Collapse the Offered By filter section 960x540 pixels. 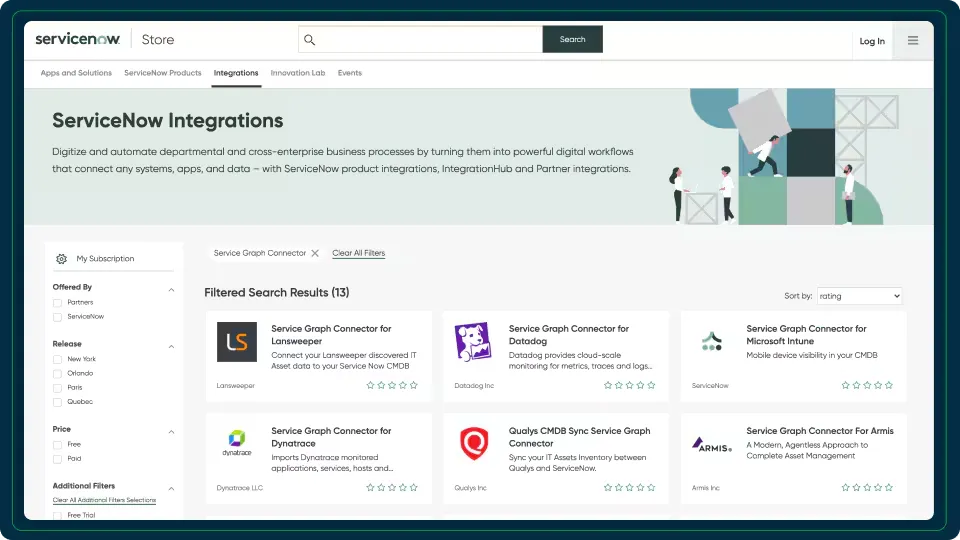[x=171, y=290]
